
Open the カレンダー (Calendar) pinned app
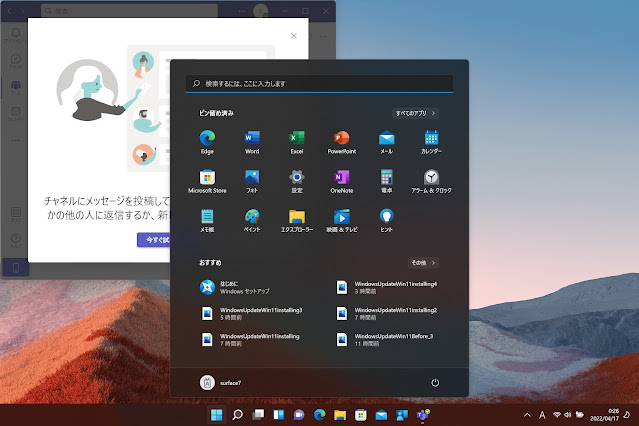(x=431, y=142)
